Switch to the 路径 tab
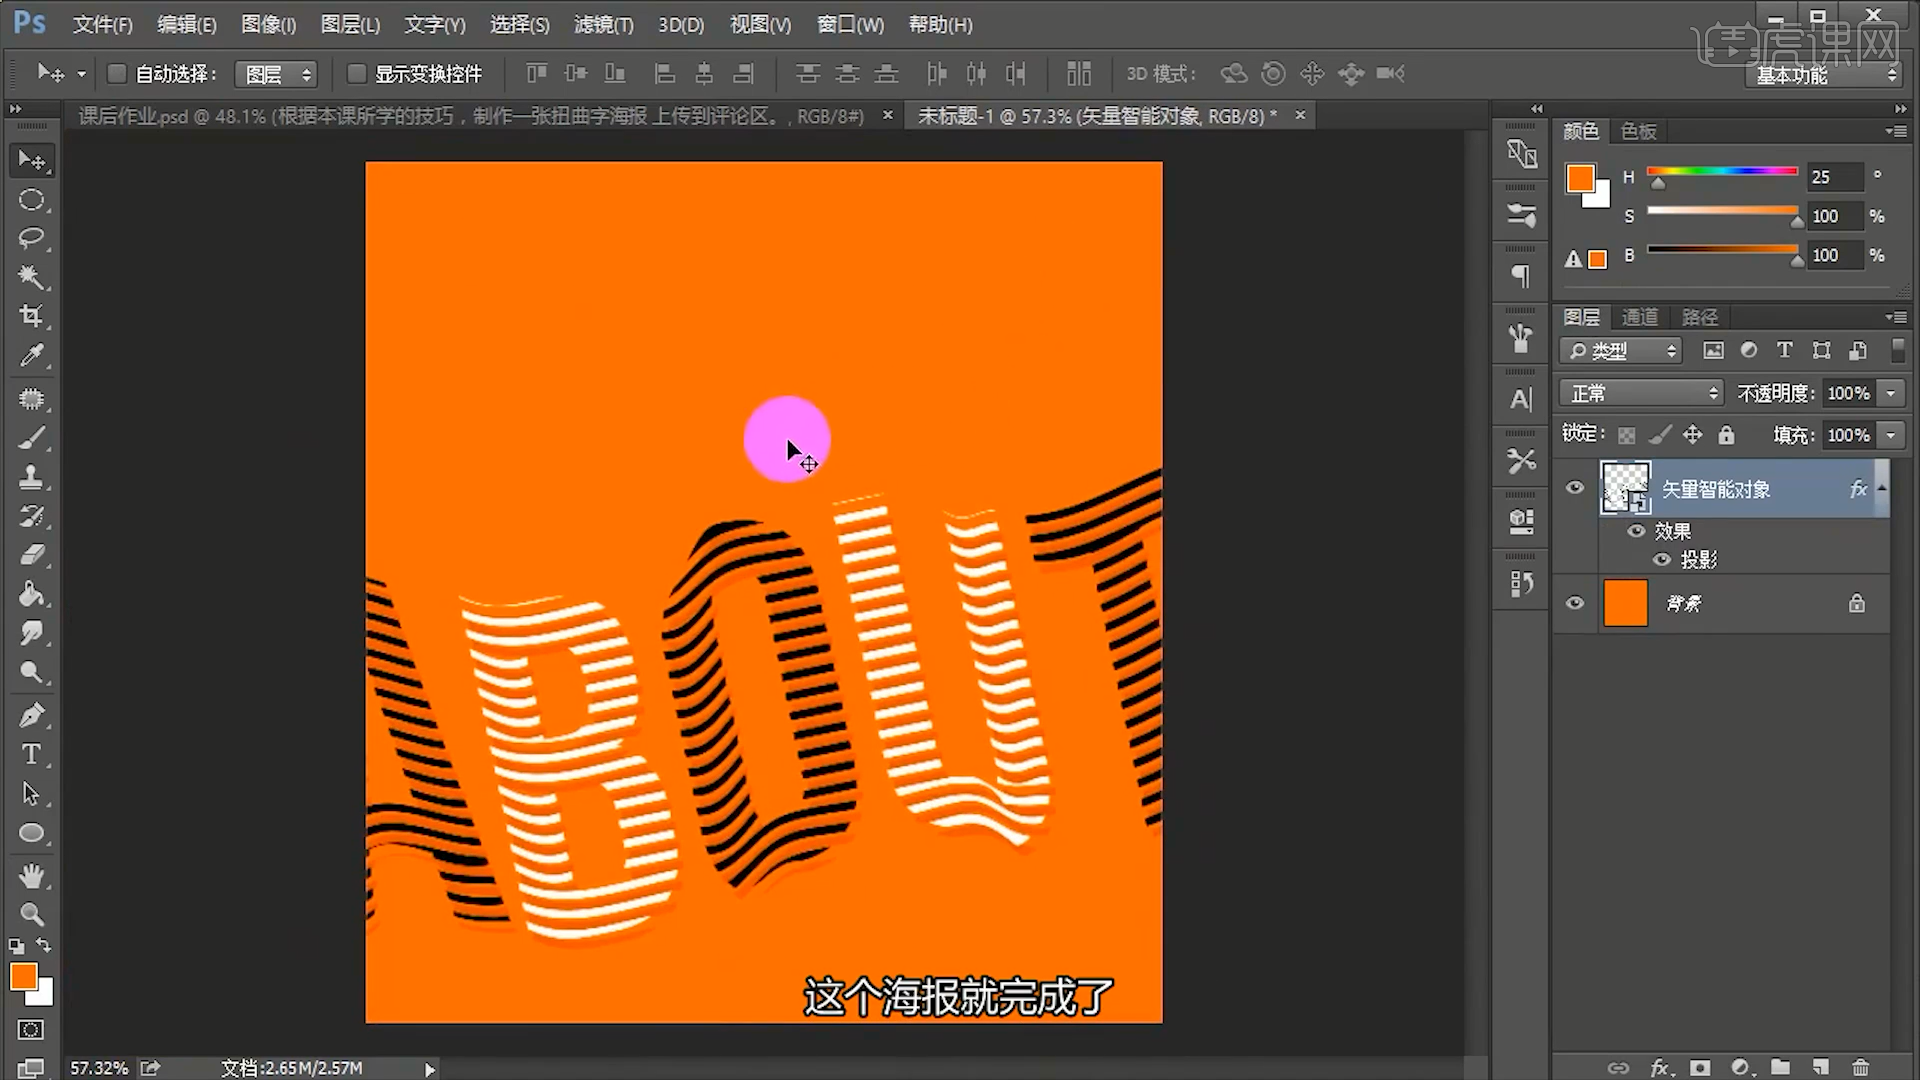The height and width of the screenshot is (1080, 1920). pyautogui.click(x=1699, y=317)
